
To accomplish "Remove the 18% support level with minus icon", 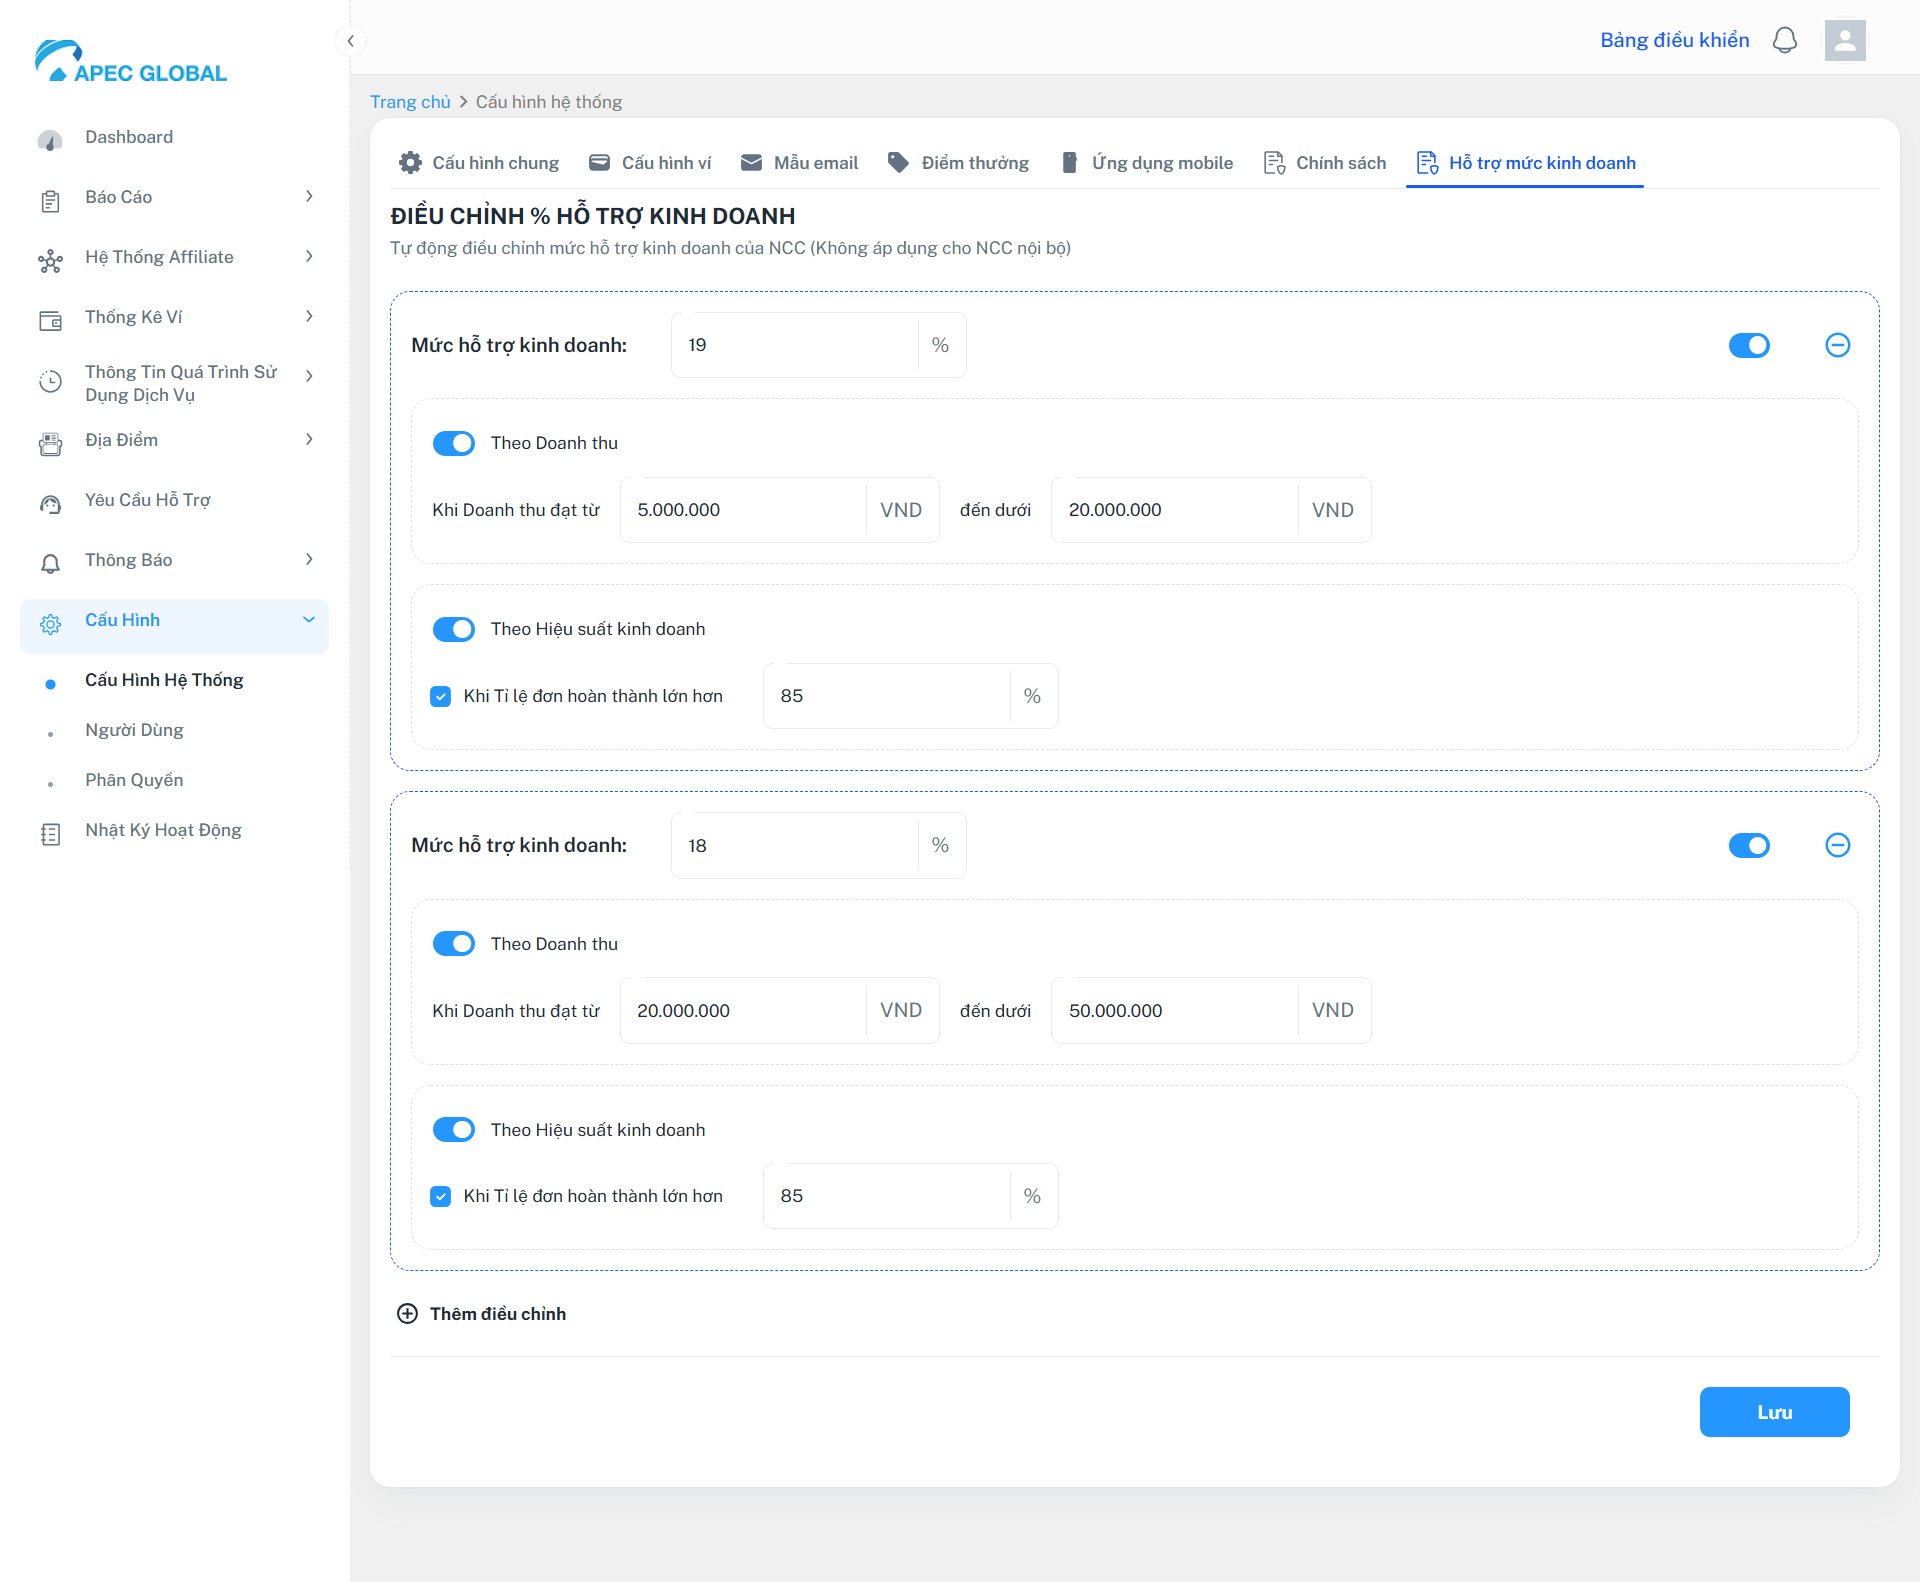I will pyautogui.click(x=1837, y=845).
